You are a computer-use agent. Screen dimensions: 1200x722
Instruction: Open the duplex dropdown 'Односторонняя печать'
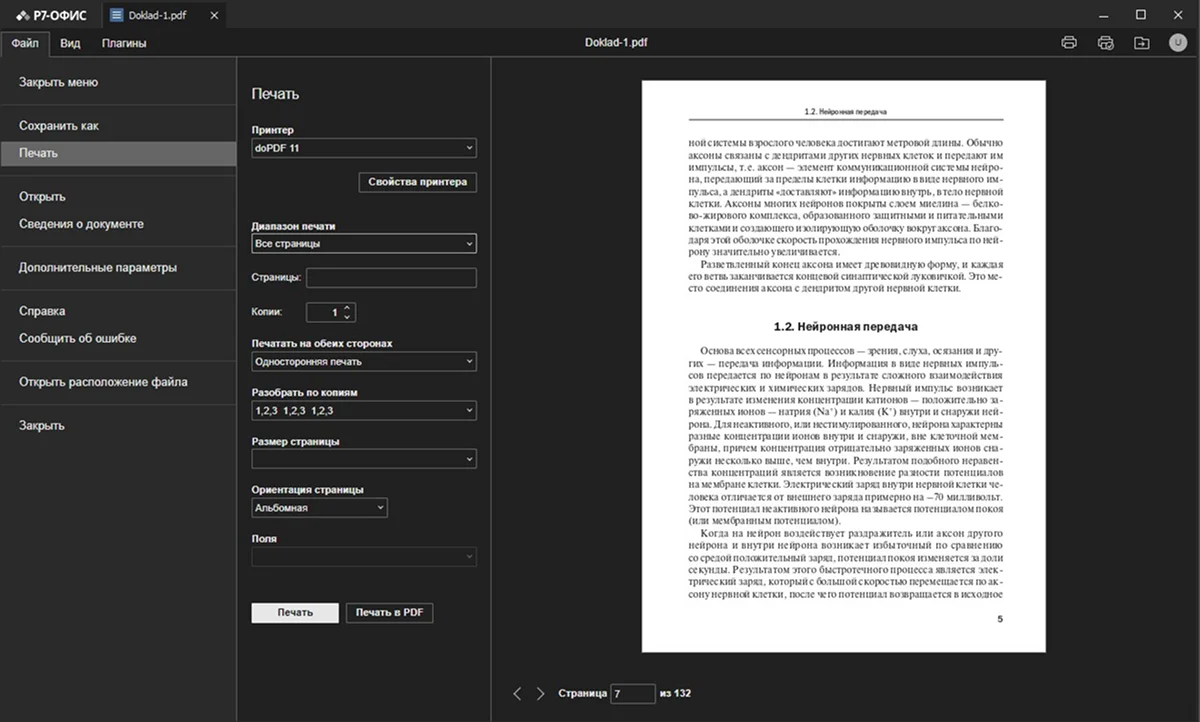click(364, 362)
